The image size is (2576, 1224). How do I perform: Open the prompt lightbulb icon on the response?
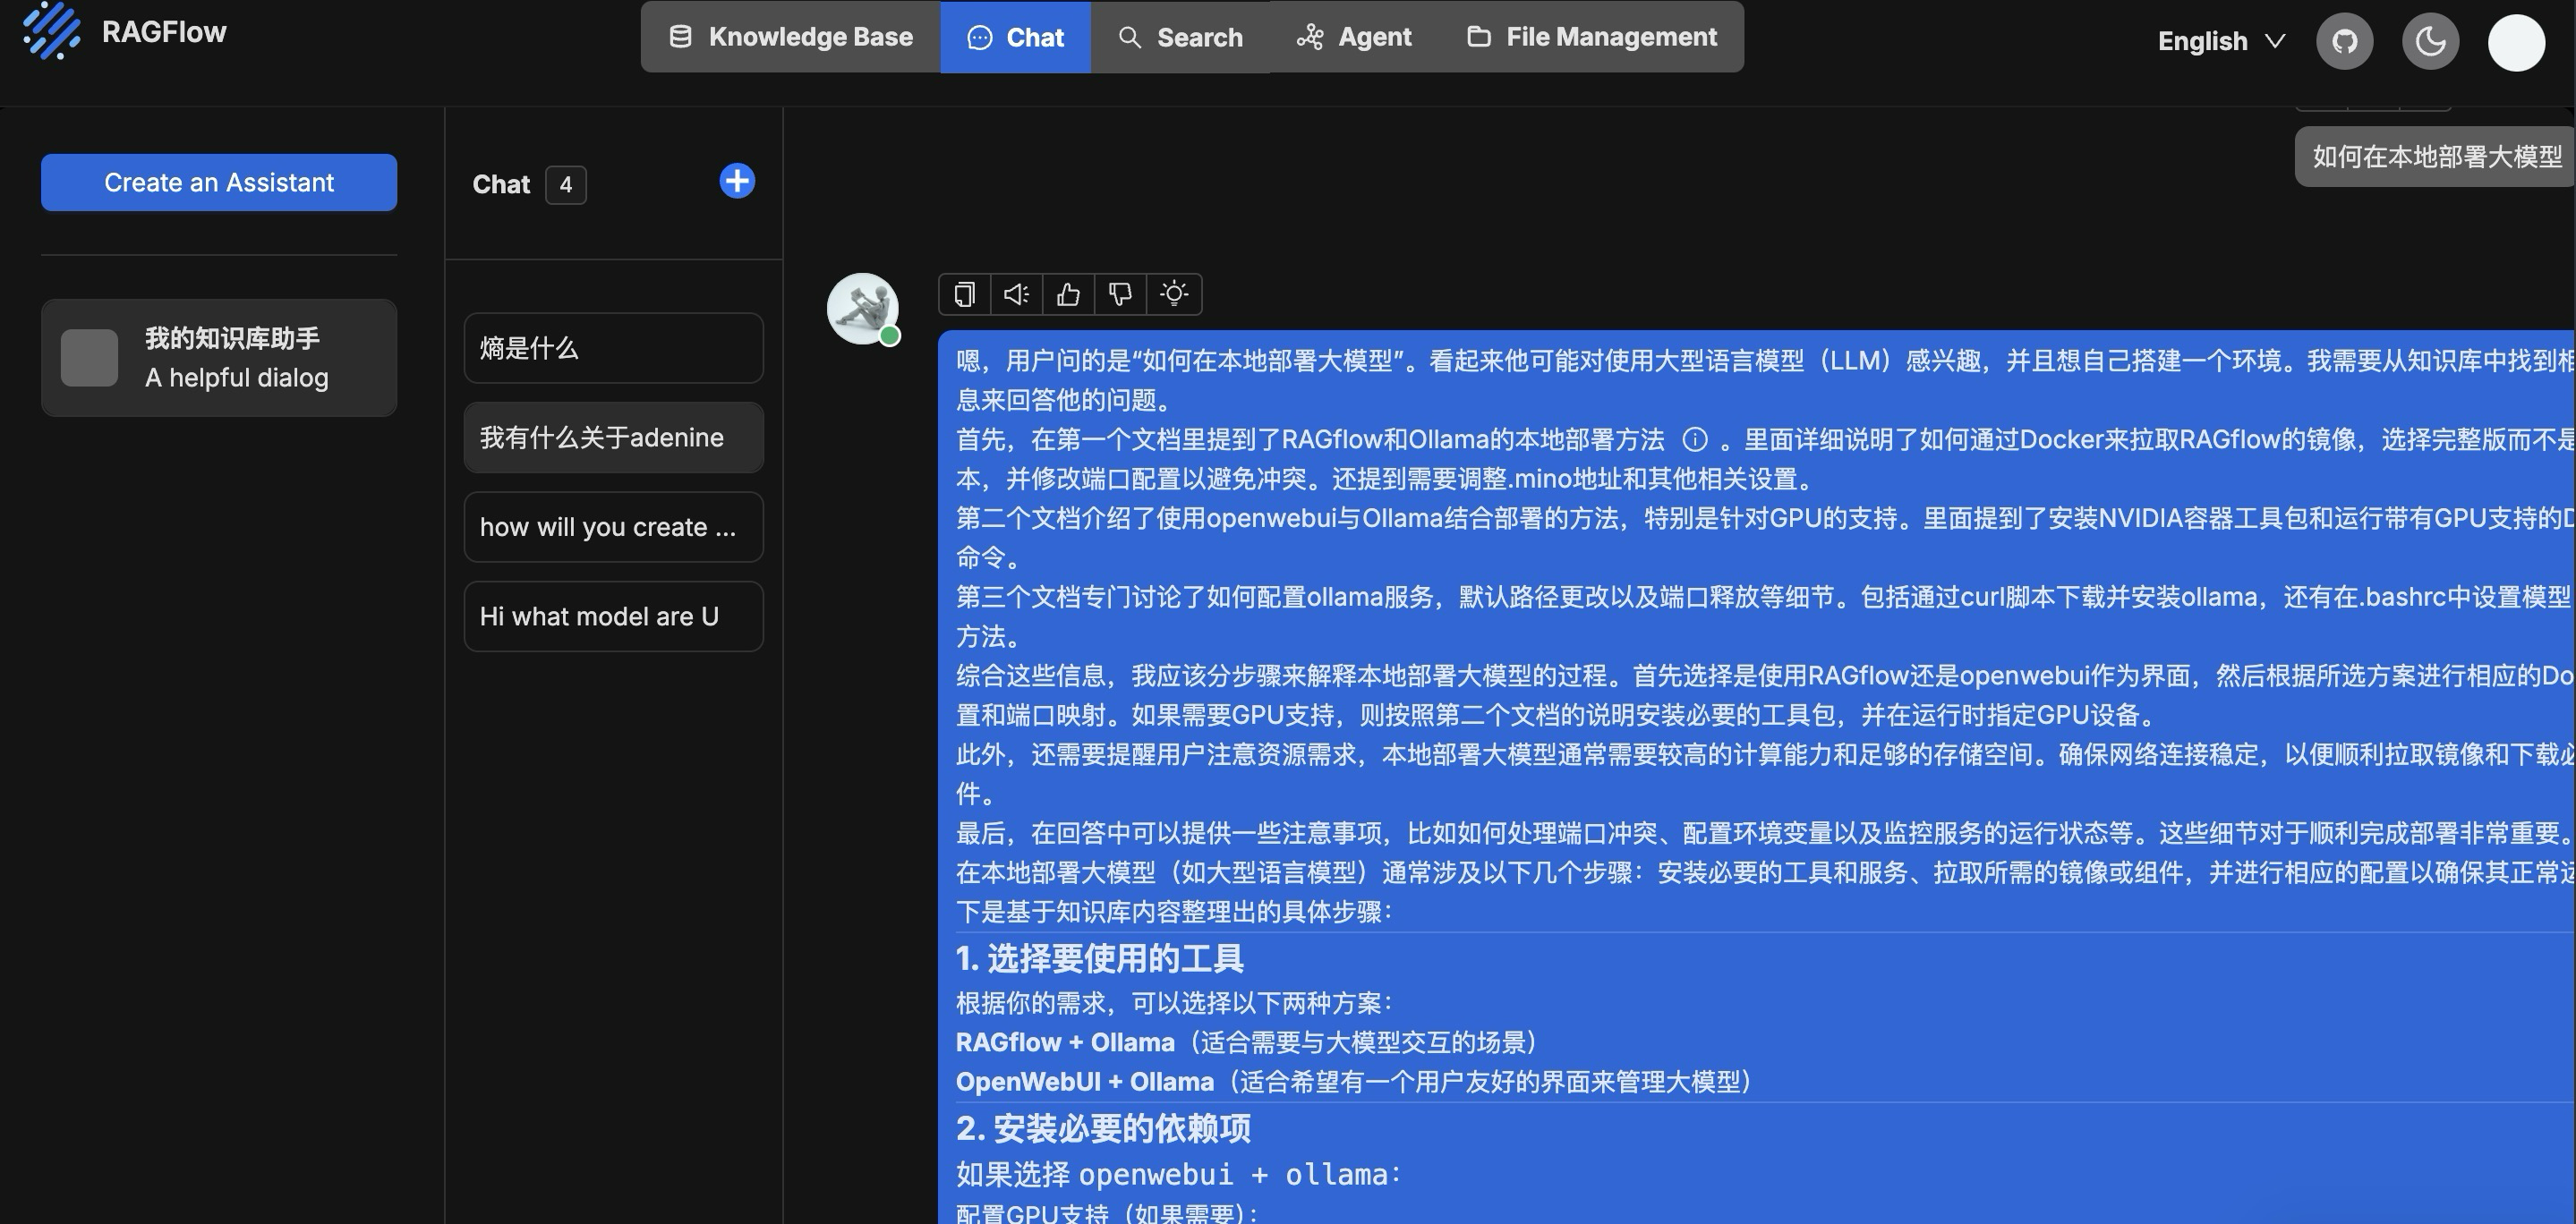click(x=1173, y=294)
